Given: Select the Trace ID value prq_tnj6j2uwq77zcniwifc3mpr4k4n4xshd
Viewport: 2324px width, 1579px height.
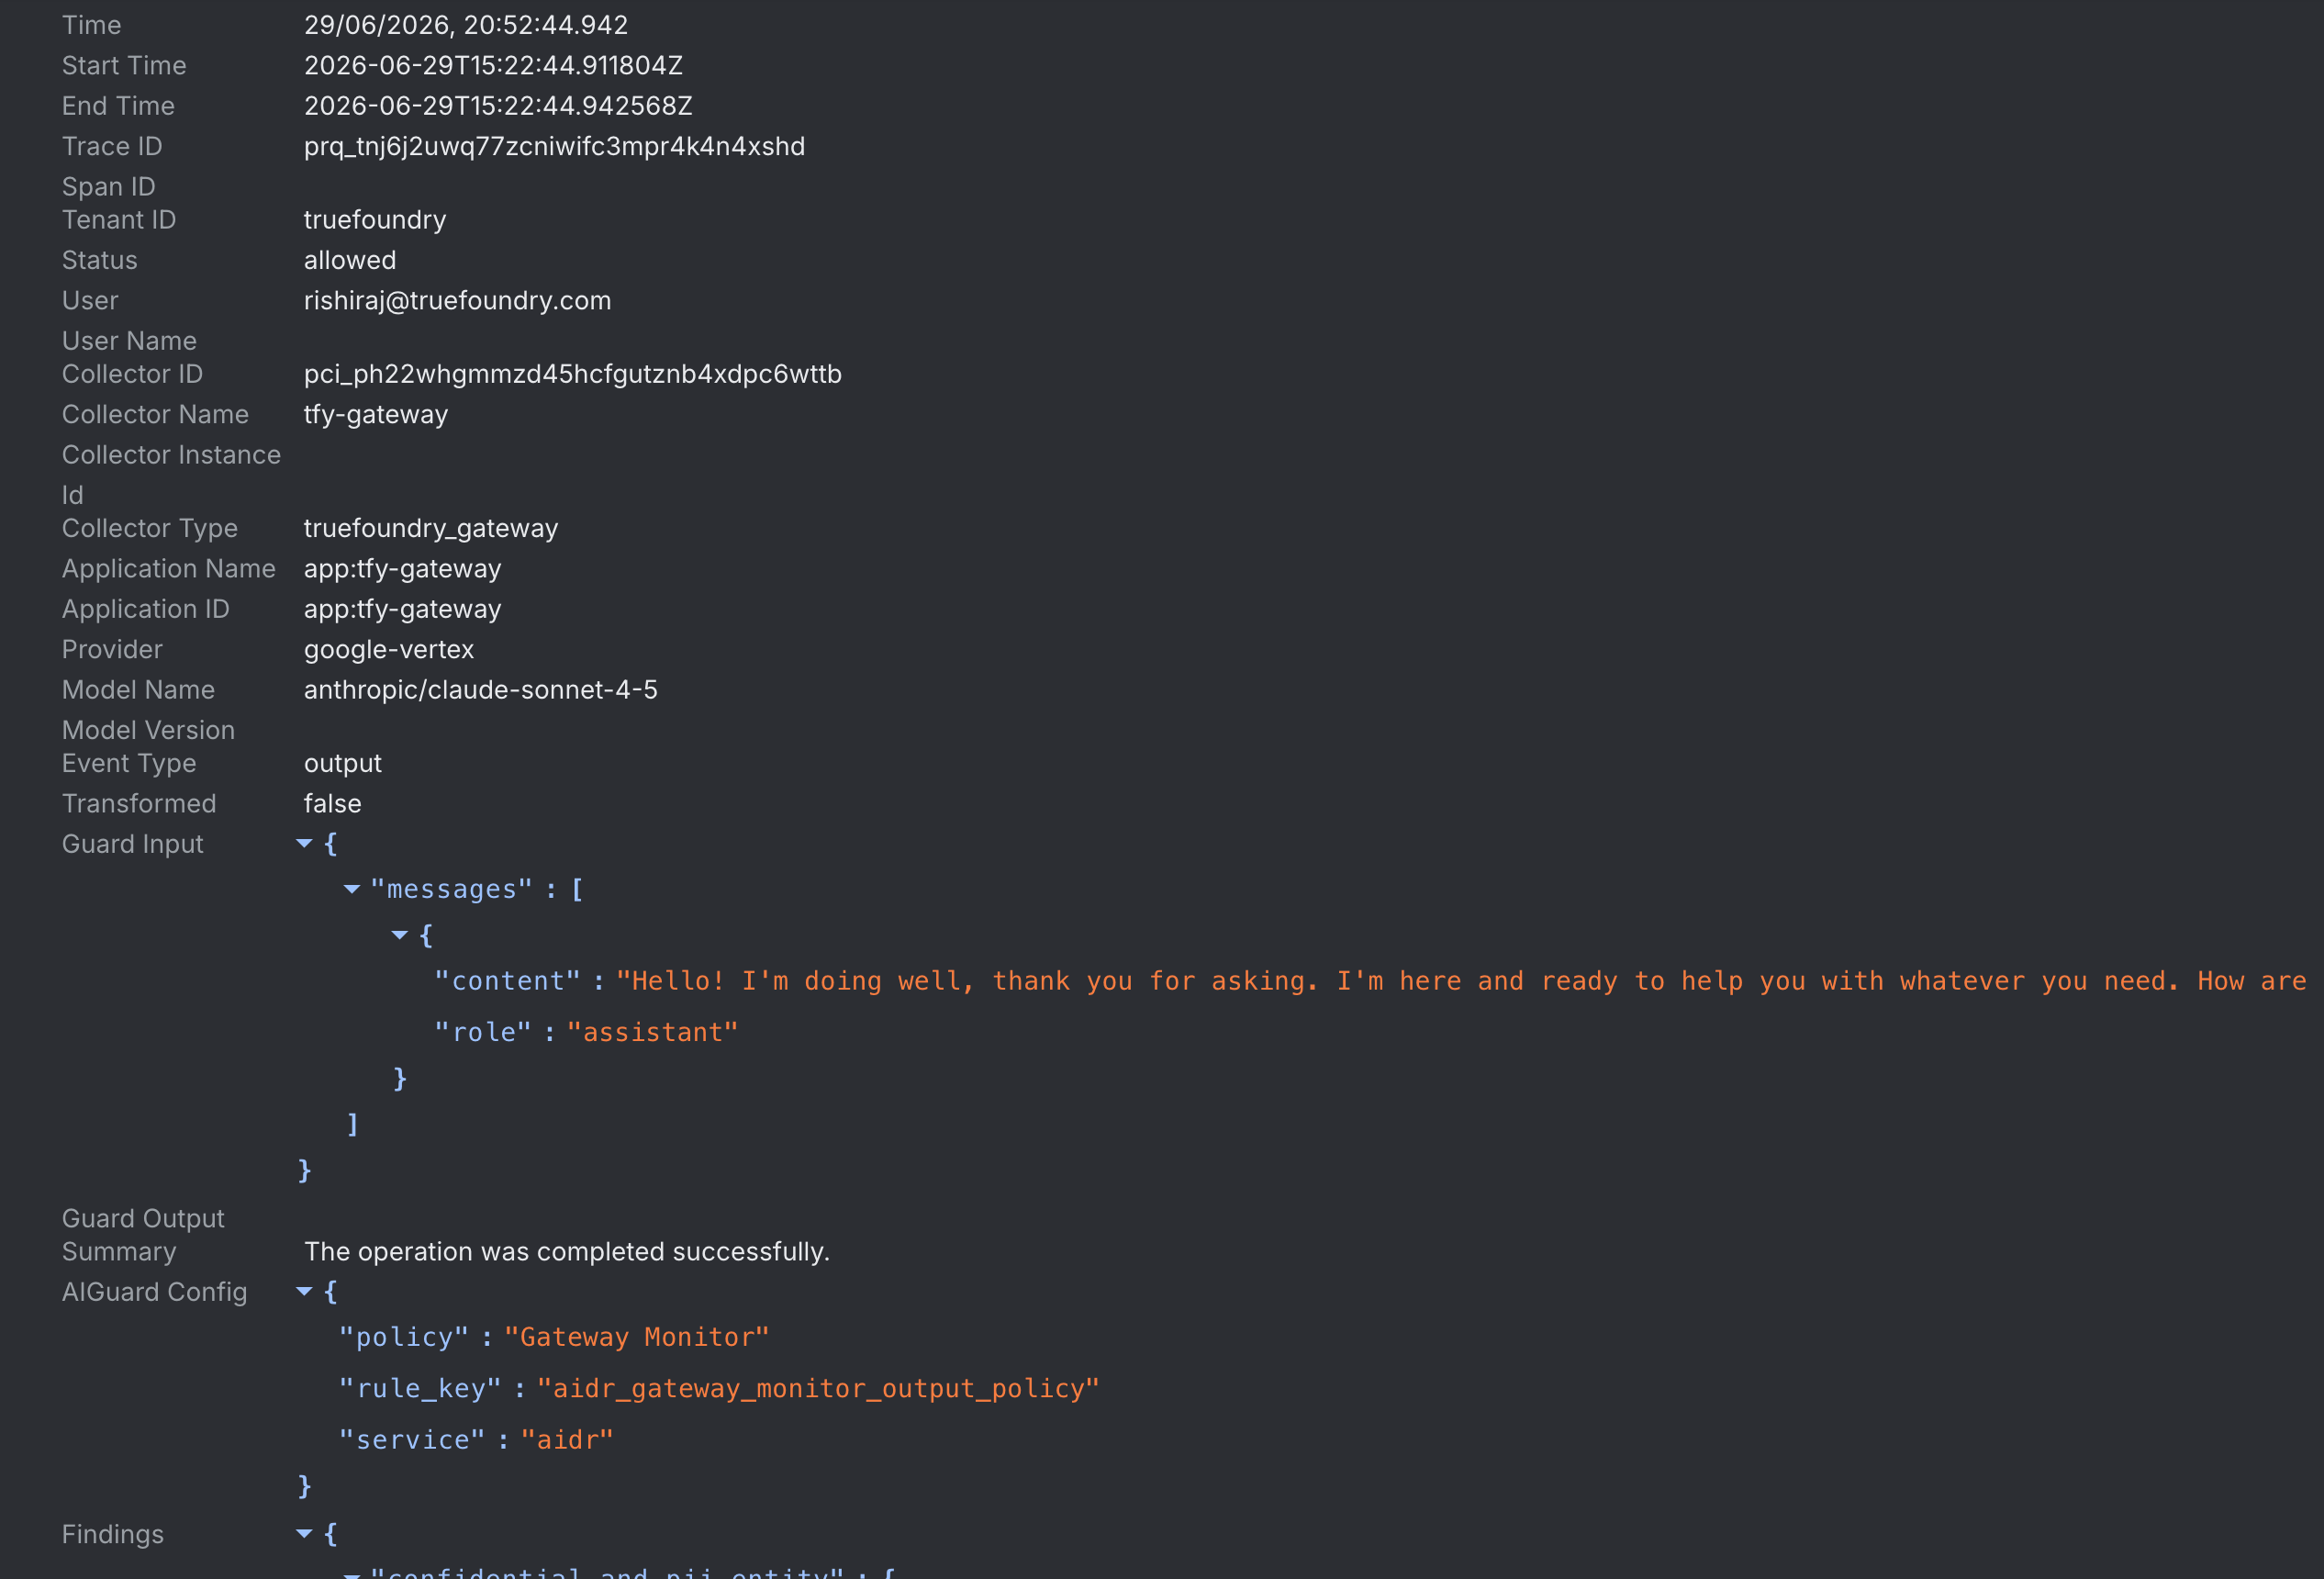Looking at the screenshot, I should pyautogui.click(x=554, y=146).
